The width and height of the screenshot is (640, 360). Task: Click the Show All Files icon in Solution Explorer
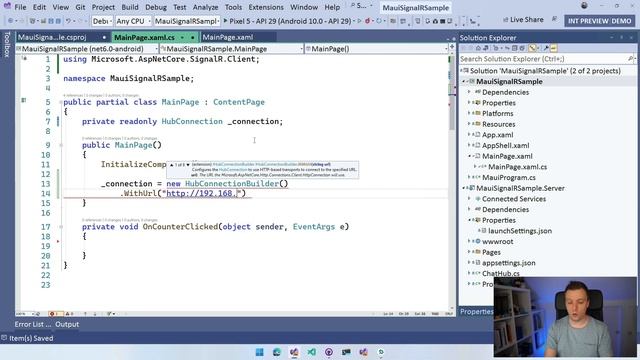522,48
